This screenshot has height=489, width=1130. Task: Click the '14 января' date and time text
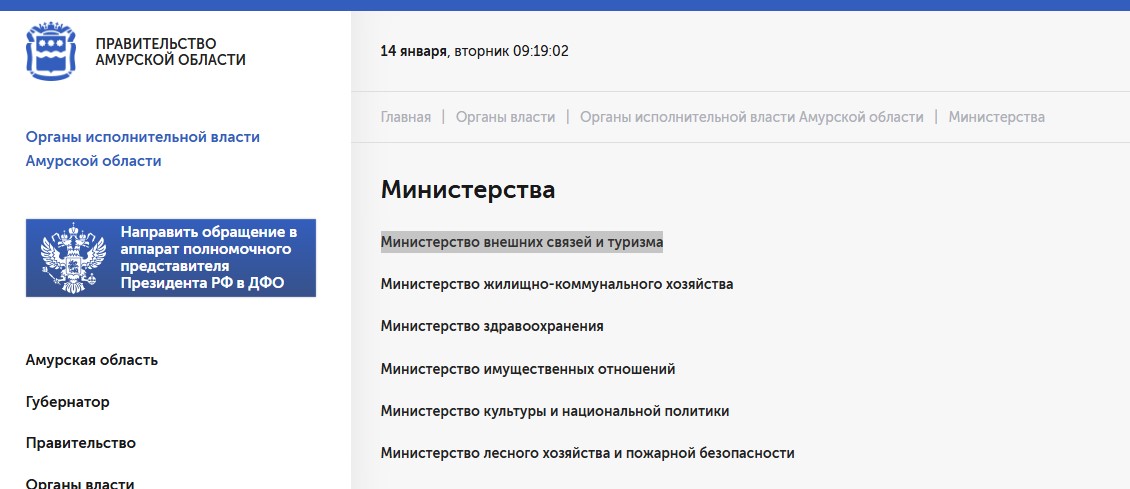click(474, 51)
